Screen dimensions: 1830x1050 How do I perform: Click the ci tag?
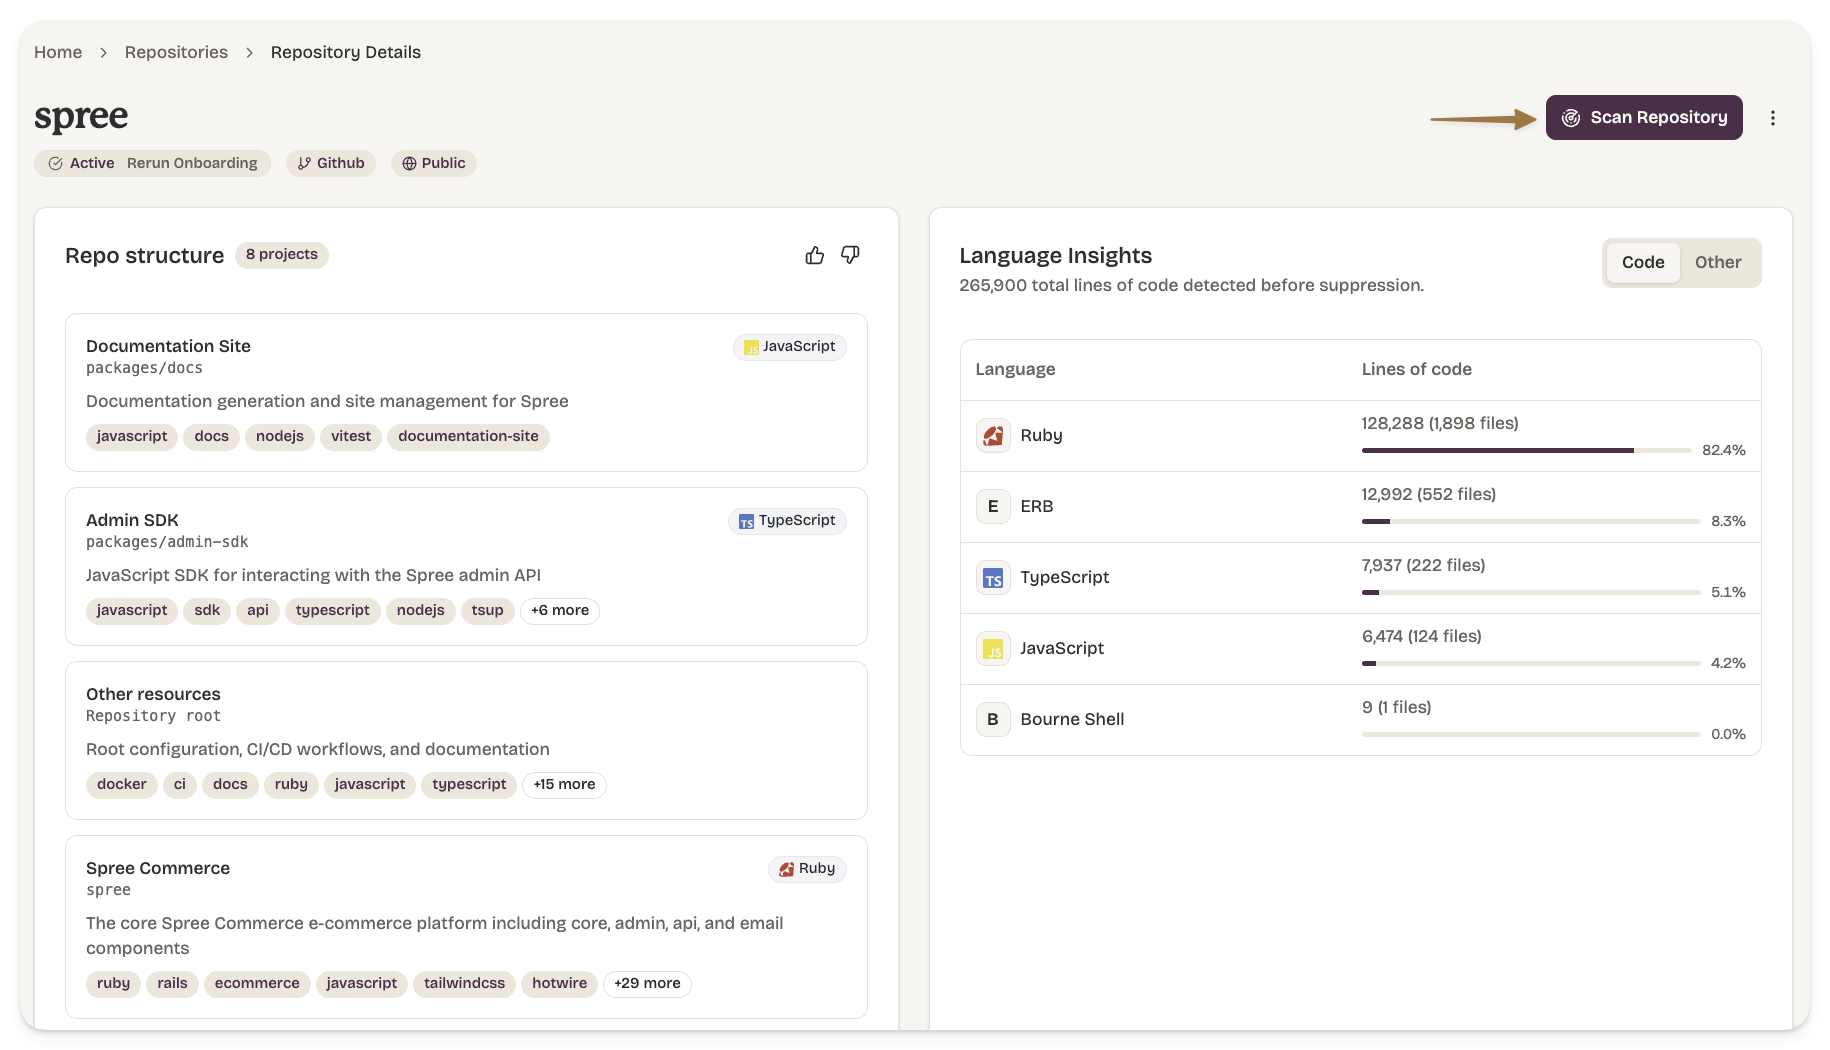(180, 785)
